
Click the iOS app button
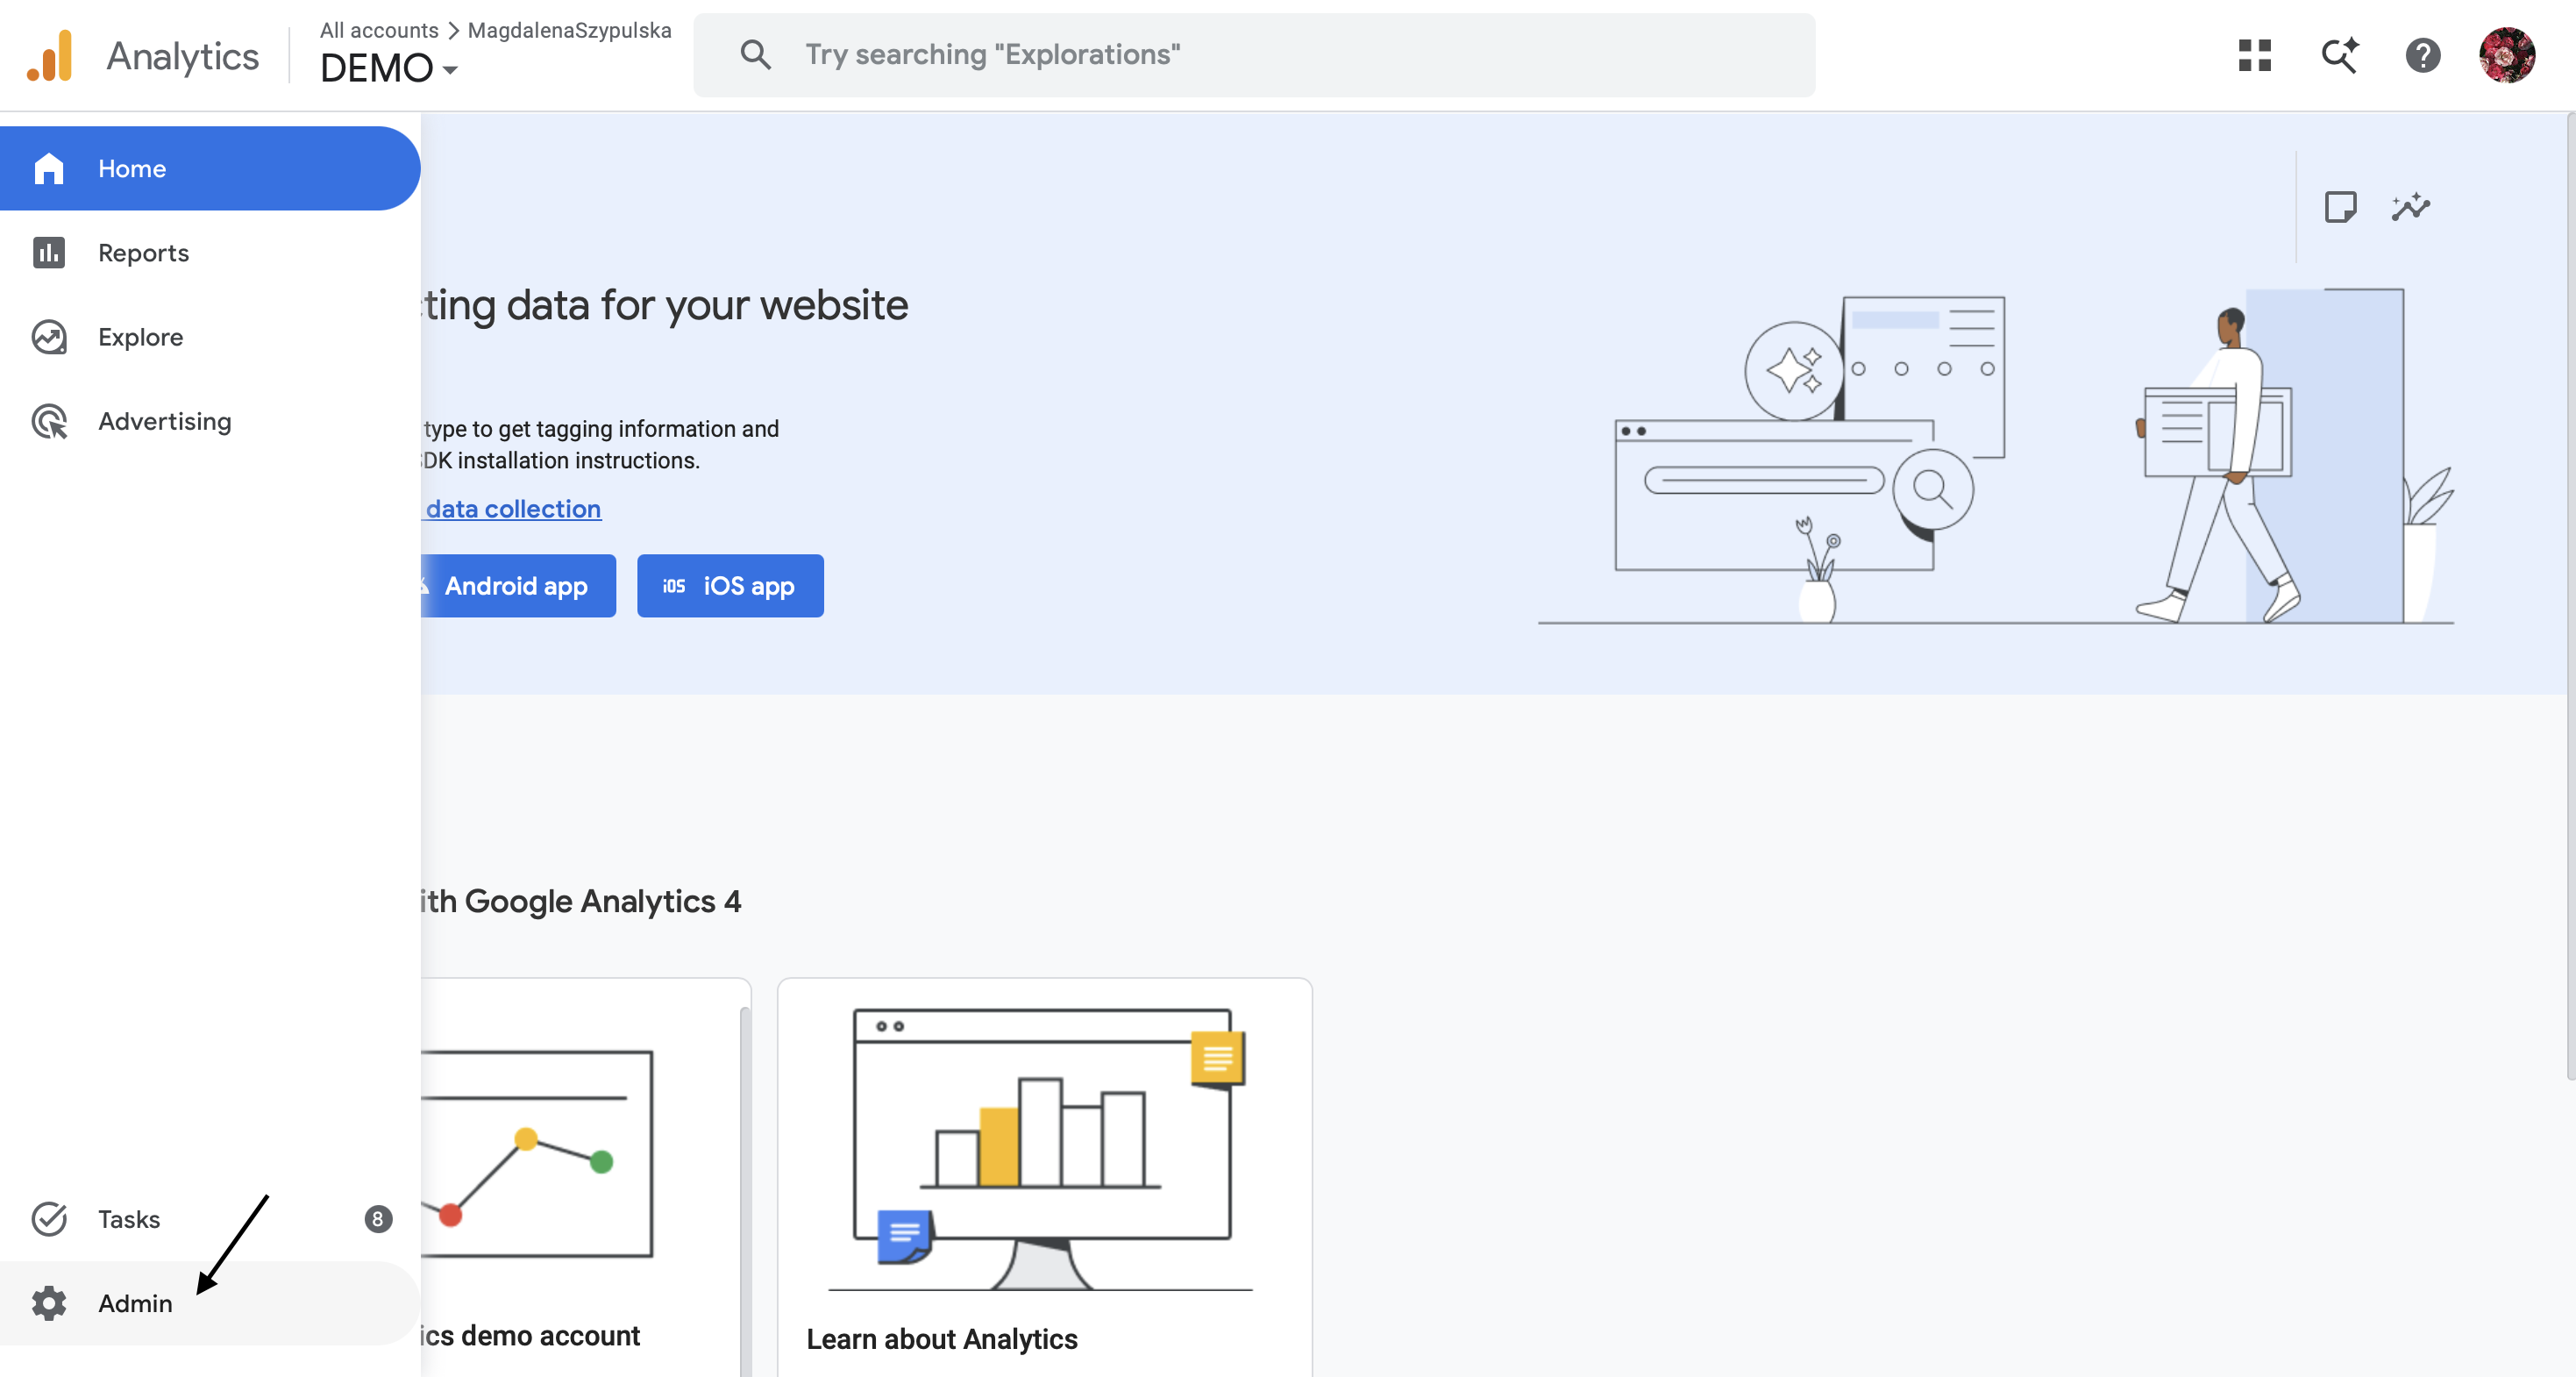point(730,586)
